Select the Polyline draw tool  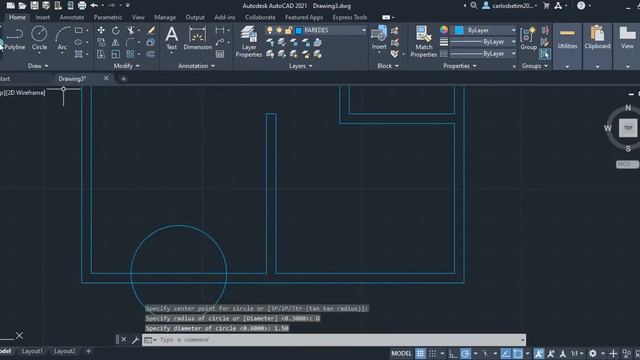[x=14, y=38]
